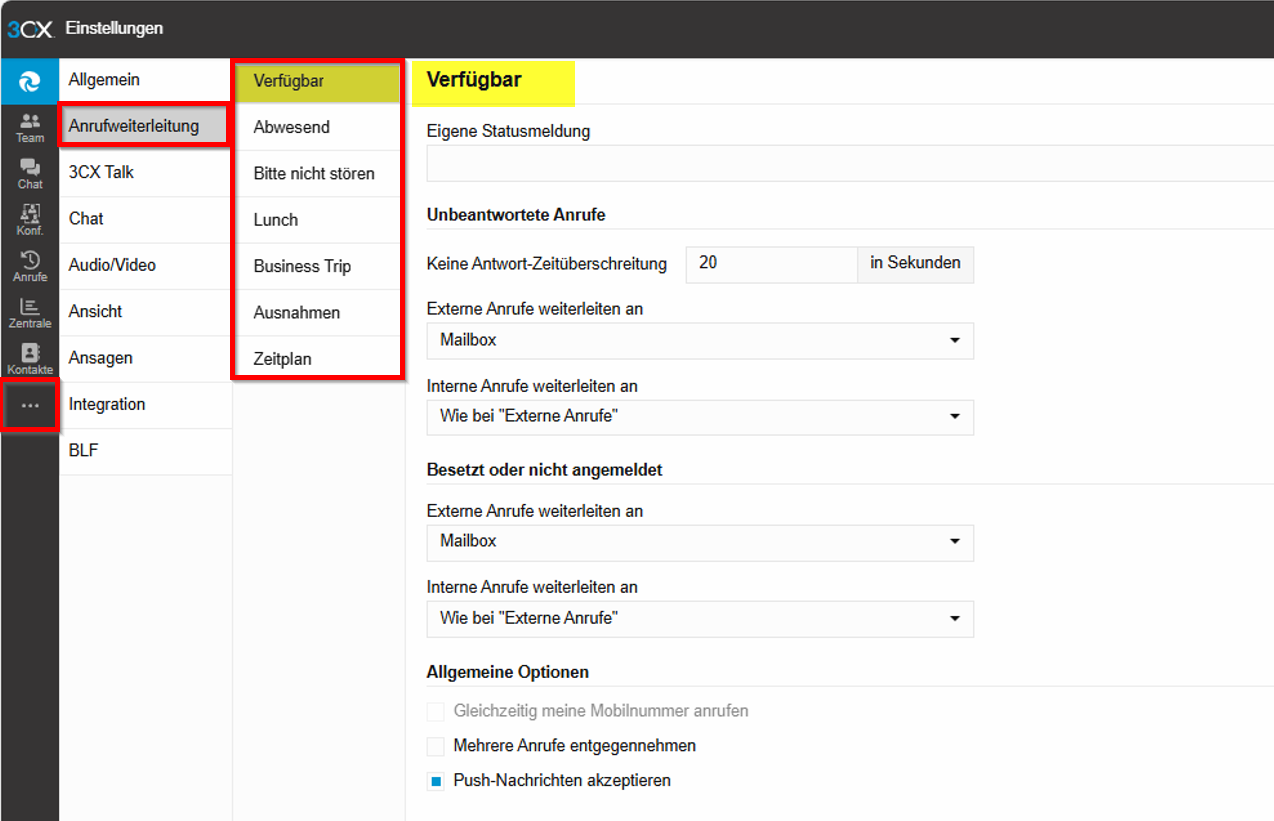
Task: Open the Zentrale panel icon
Action: point(30,312)
